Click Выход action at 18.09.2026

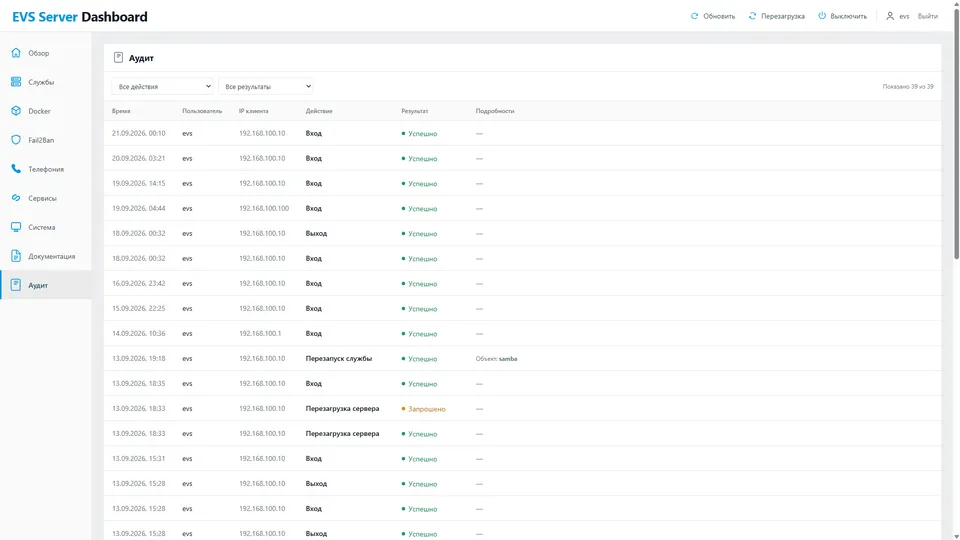316,233
